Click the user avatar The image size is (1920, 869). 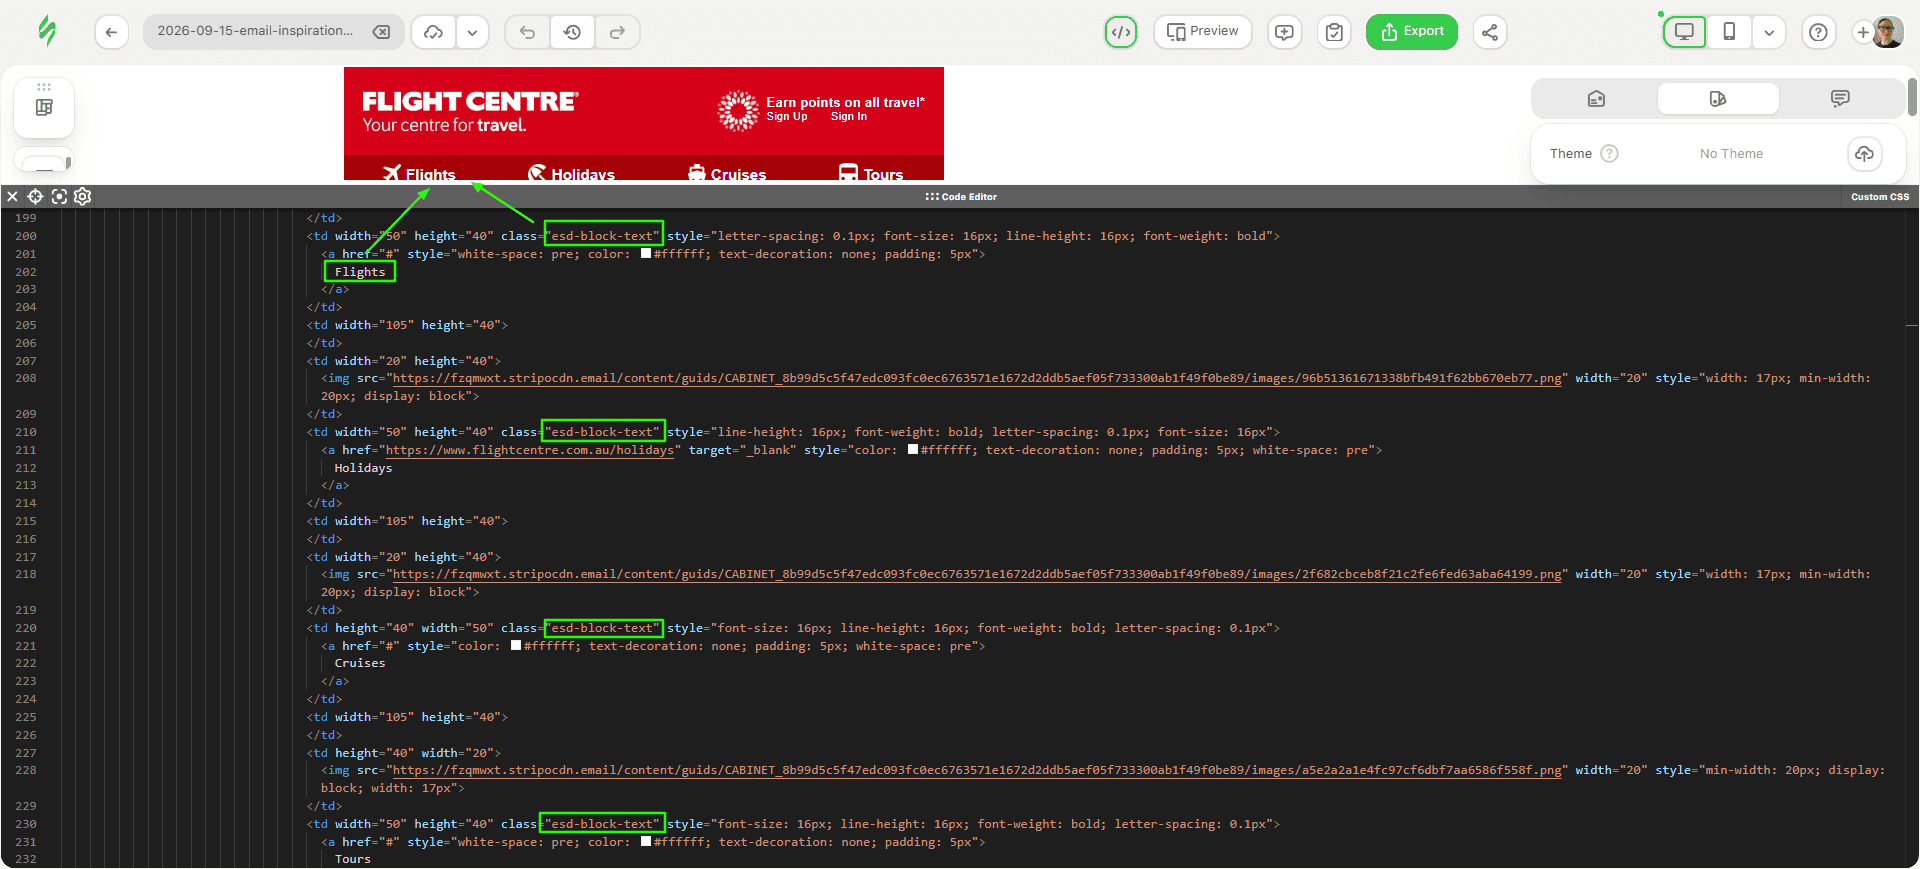click(x=1888, y=32)
